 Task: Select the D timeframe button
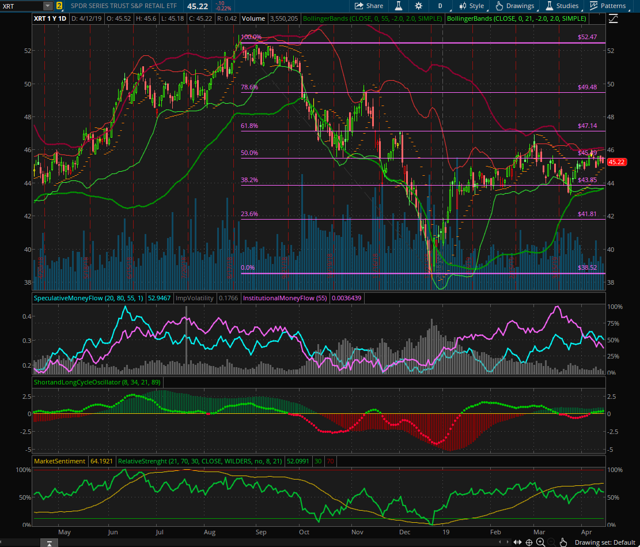[x=440, y=6]
